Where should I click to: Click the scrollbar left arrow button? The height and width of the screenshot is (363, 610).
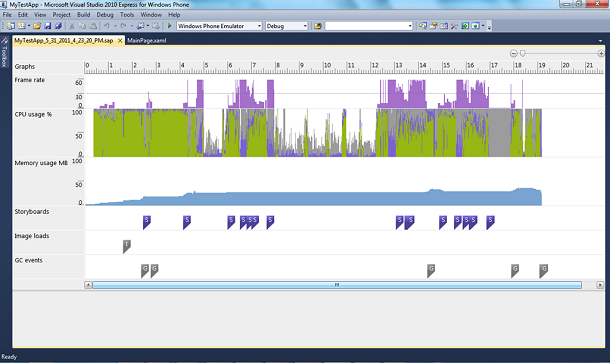coord(88,285)
